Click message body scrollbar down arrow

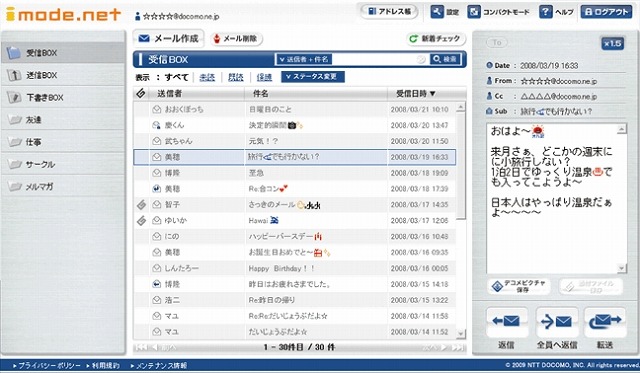tap(622, 269)
